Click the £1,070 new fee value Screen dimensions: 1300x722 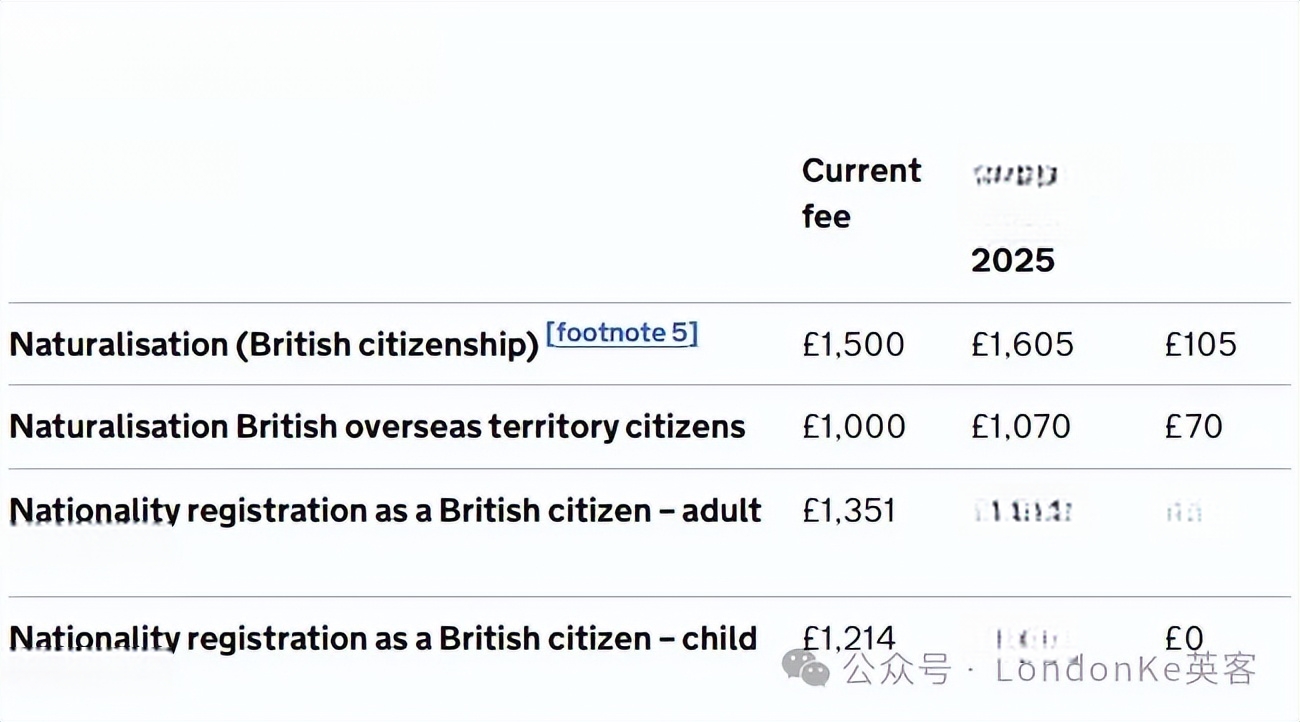coord(1021,427)
